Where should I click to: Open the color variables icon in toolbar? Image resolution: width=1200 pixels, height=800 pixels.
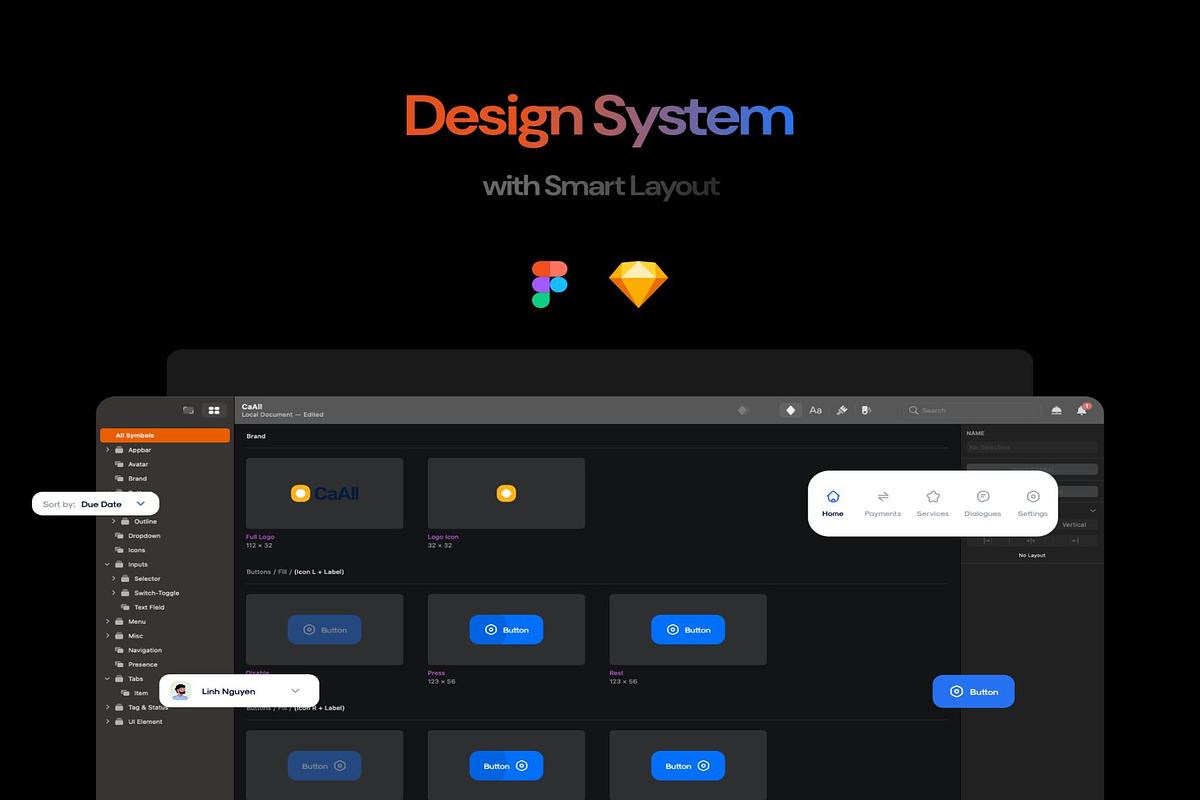coord(866,410)
